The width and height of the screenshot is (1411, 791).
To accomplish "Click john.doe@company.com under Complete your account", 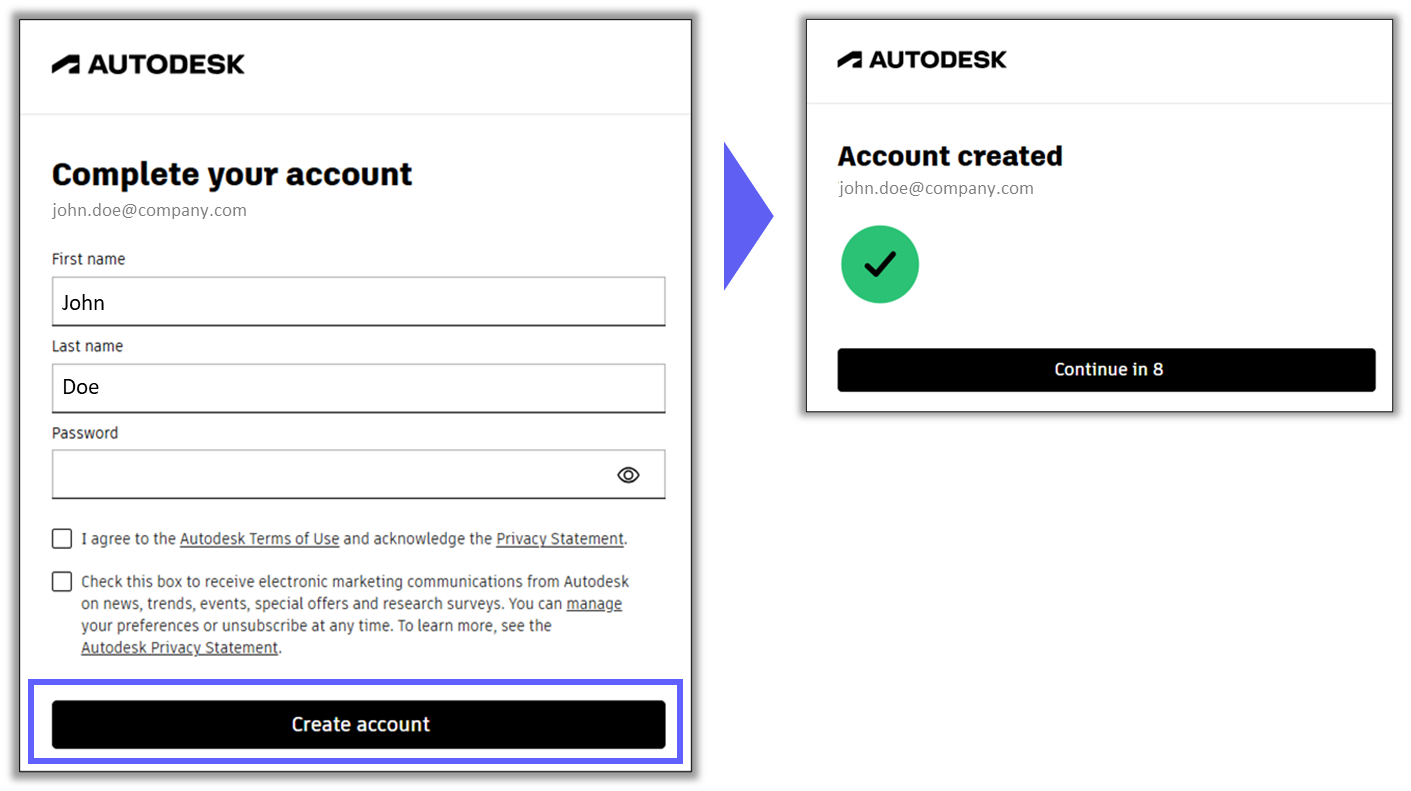I will [149, 210].
